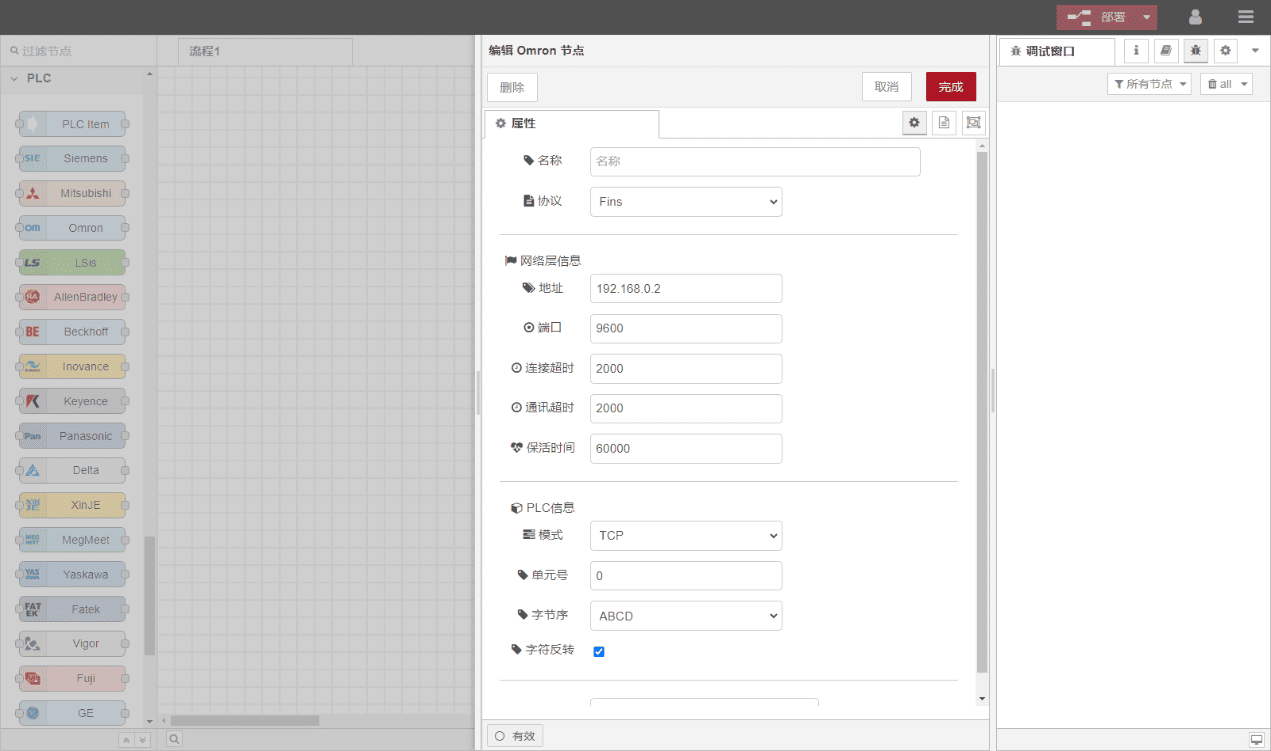
Task: Click the node appearance icon in the properties tab bar
Action: [x=973, y=123]
